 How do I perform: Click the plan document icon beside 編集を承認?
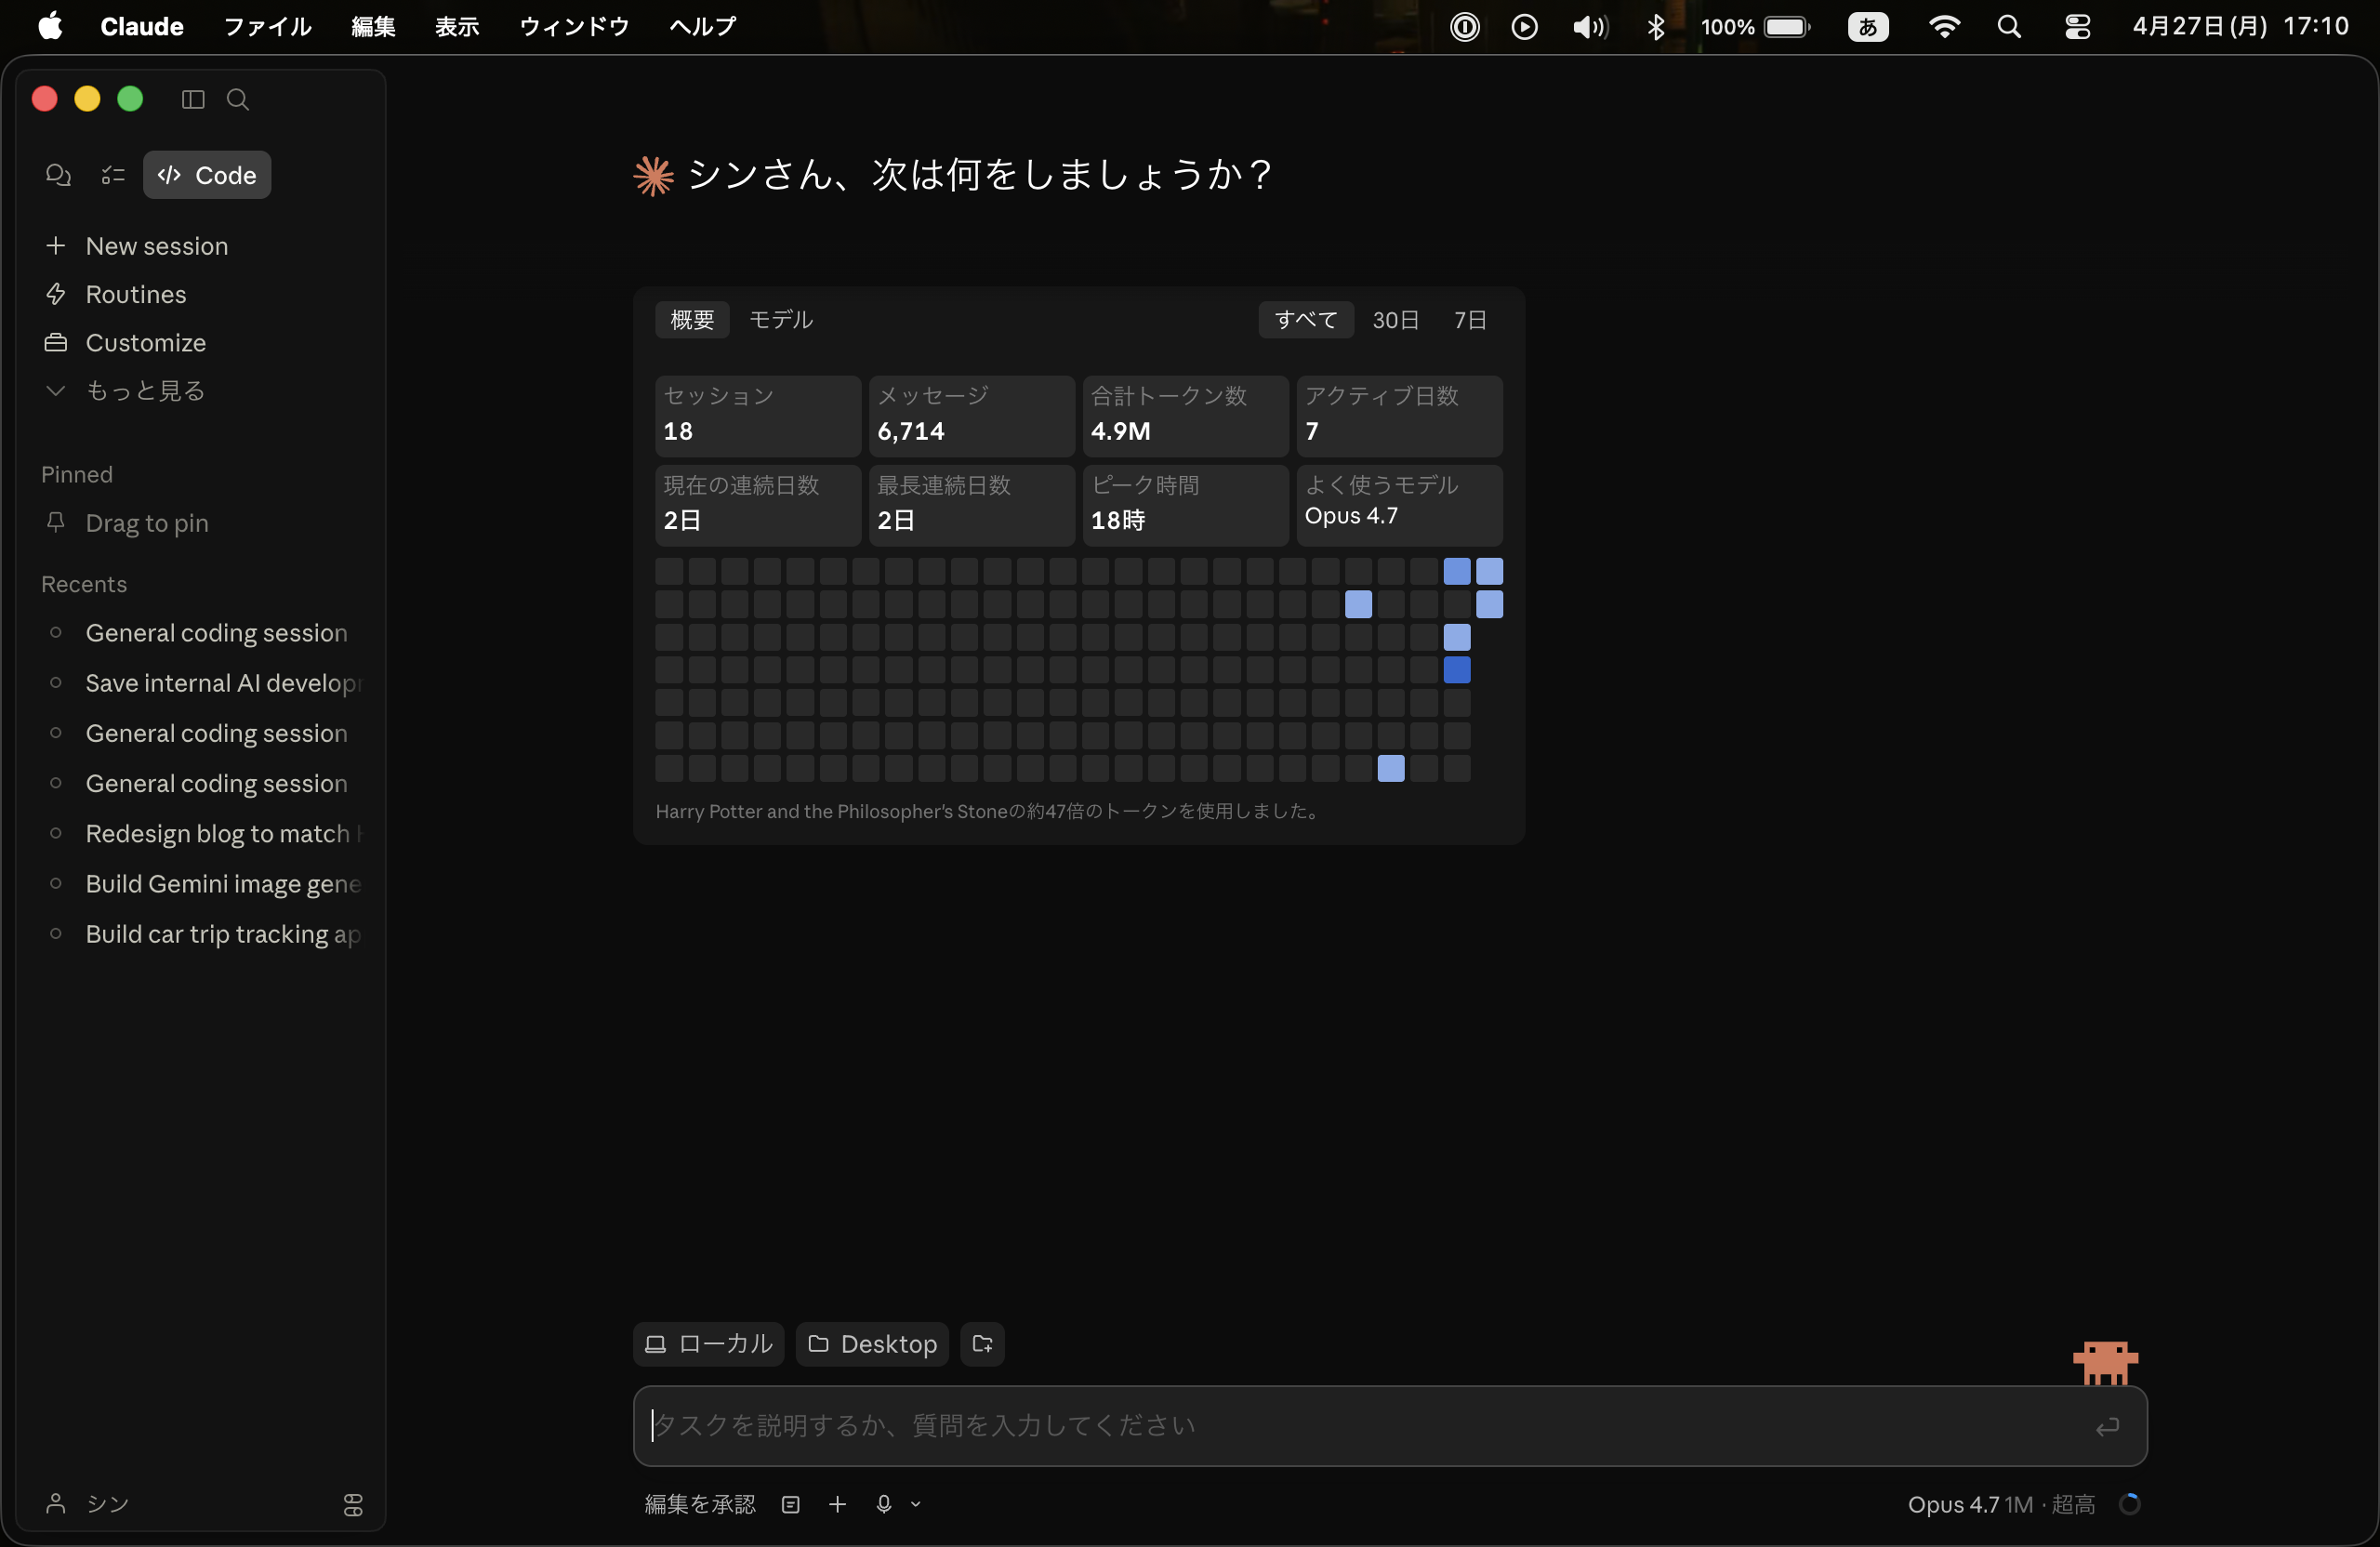[x=790, y=1504]
